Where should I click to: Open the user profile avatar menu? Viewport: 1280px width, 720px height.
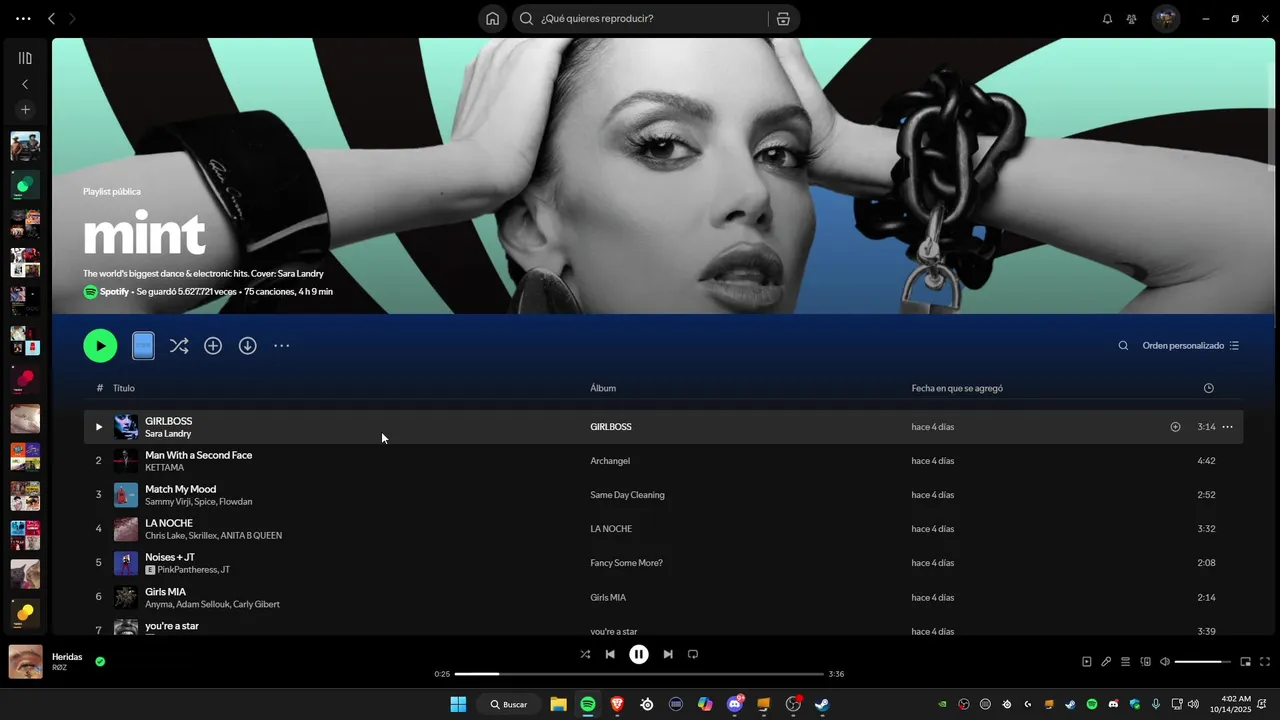(1165, 18)
